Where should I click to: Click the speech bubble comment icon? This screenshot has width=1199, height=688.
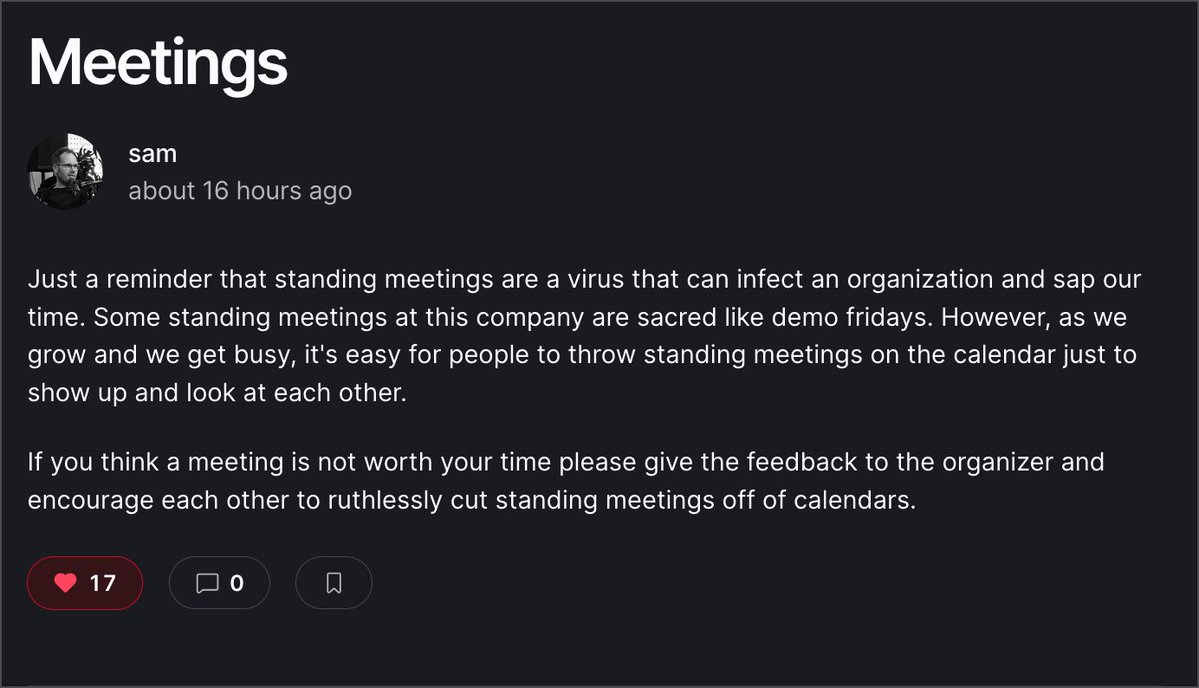pyautogui.click(x=207, y=583)
